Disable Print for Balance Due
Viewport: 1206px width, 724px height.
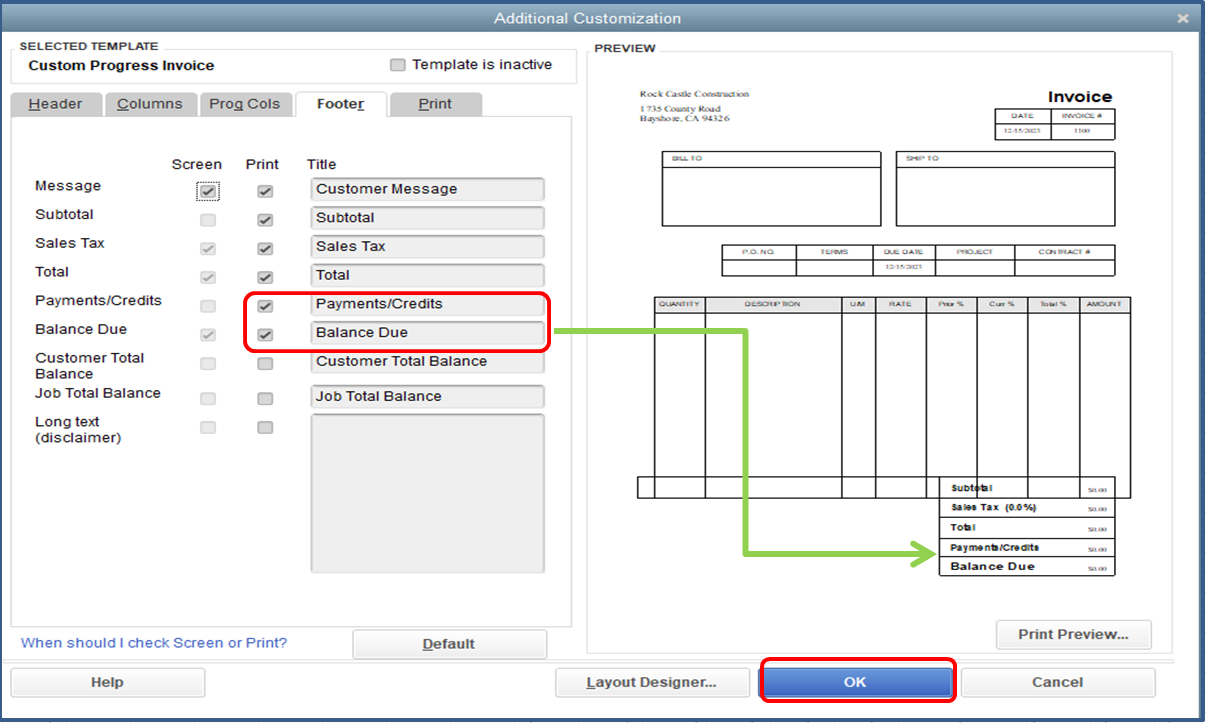pyautogui.click(x=264, y=333)
